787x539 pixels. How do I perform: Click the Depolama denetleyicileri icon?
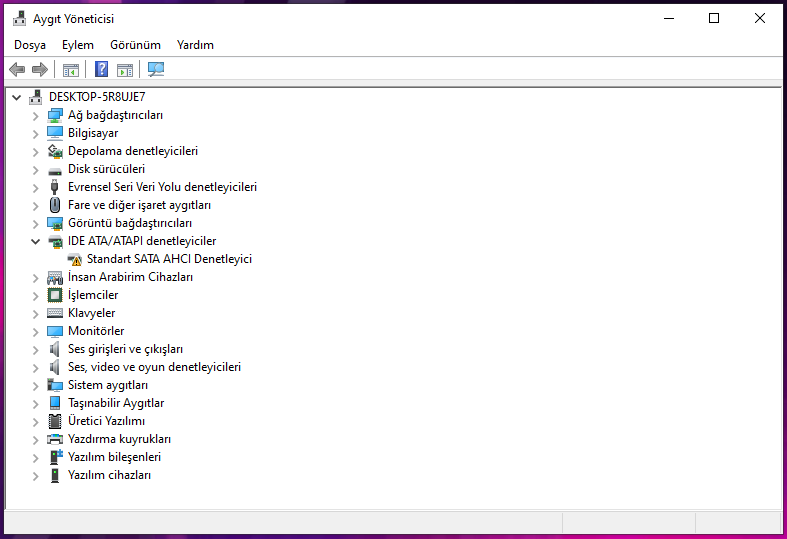click(x=55, y=151)
